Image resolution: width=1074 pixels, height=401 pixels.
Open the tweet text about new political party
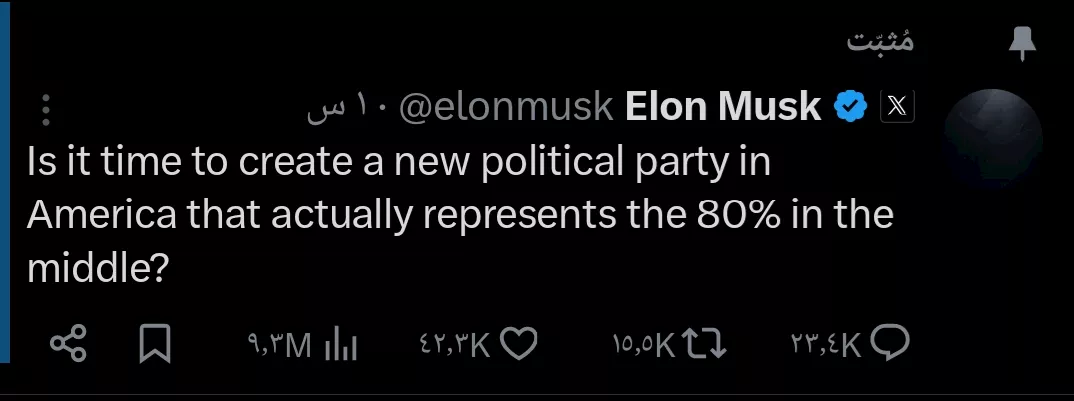click(460, 215)
